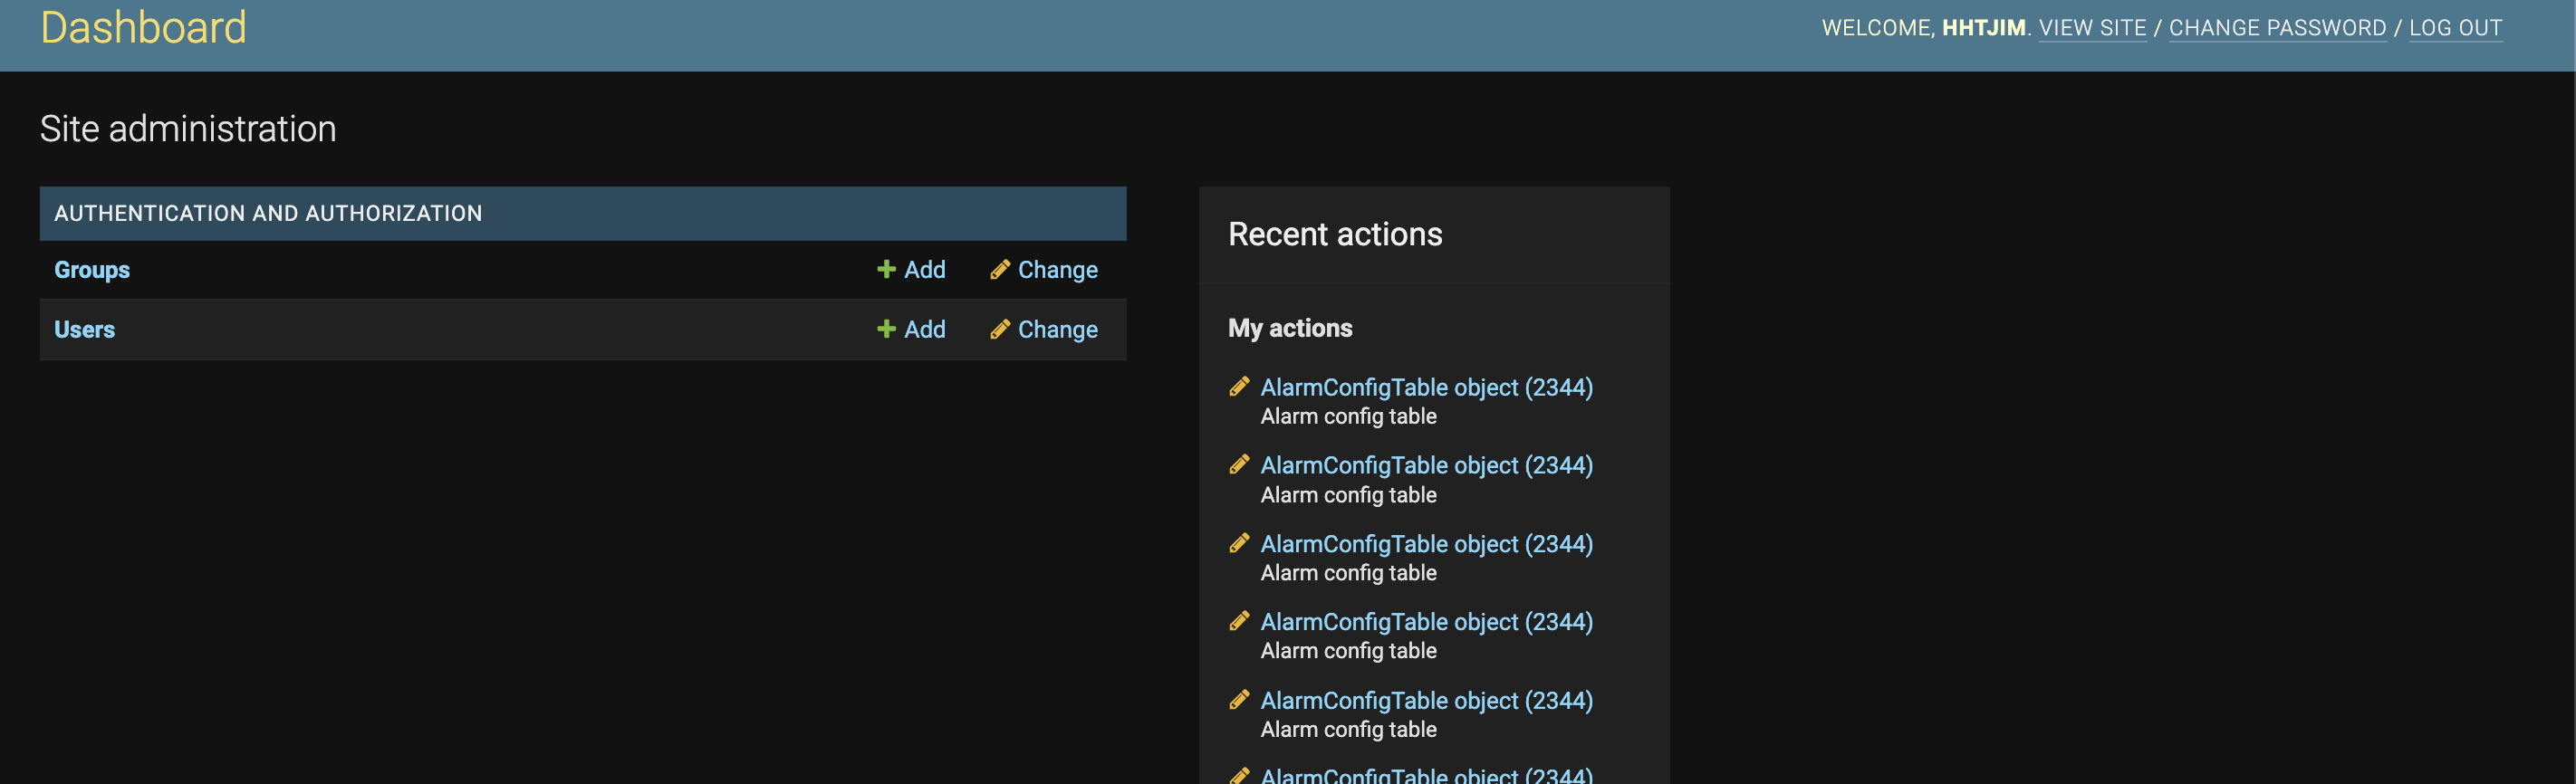Open the Groups model link
Viewport: 2576px width, 784px height.
92,270
